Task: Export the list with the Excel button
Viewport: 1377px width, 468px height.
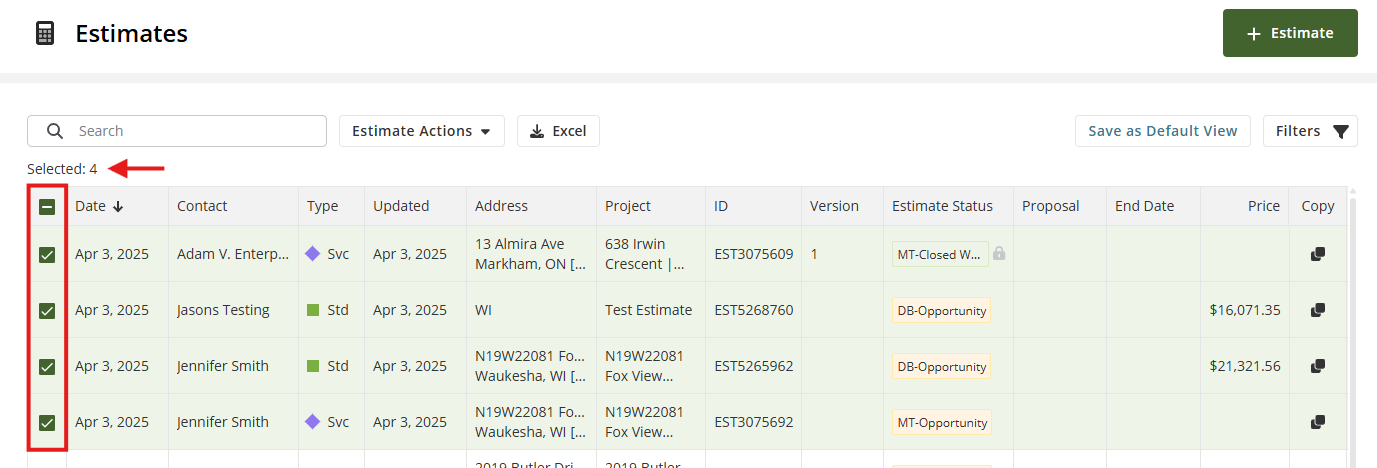Action: click(558, 131)
